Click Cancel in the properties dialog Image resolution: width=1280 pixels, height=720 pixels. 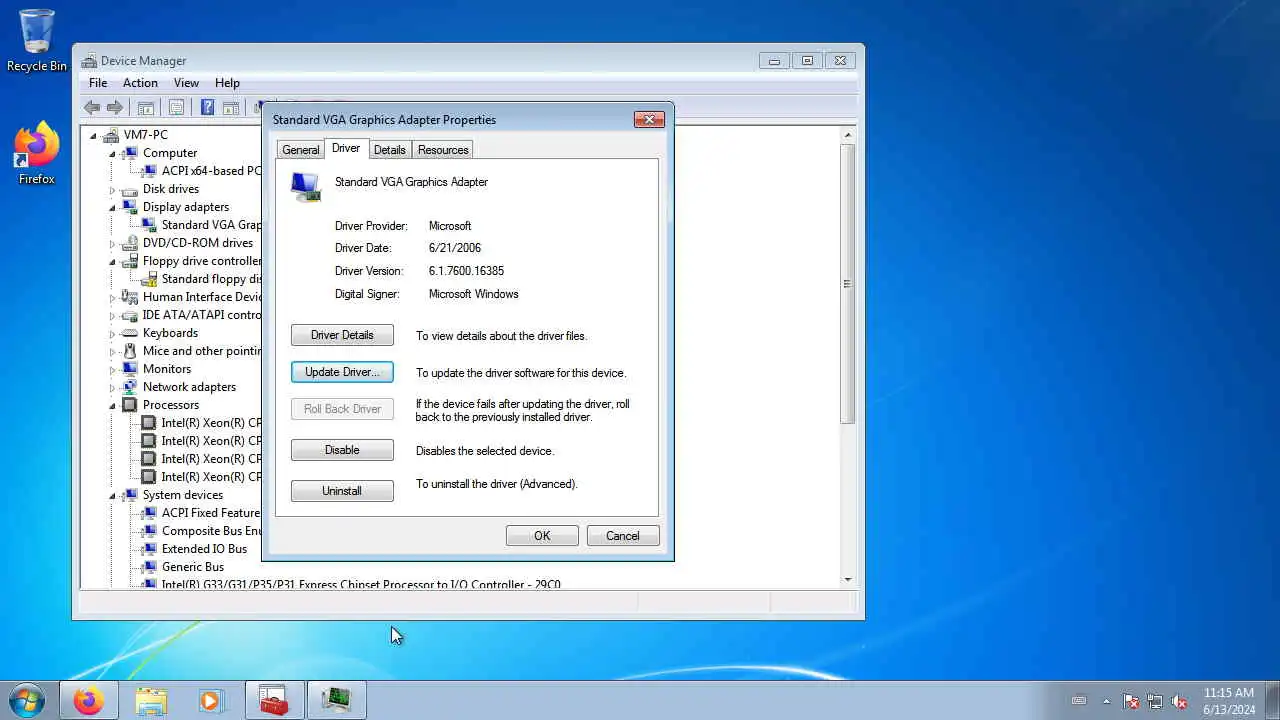tap(623, 536)
